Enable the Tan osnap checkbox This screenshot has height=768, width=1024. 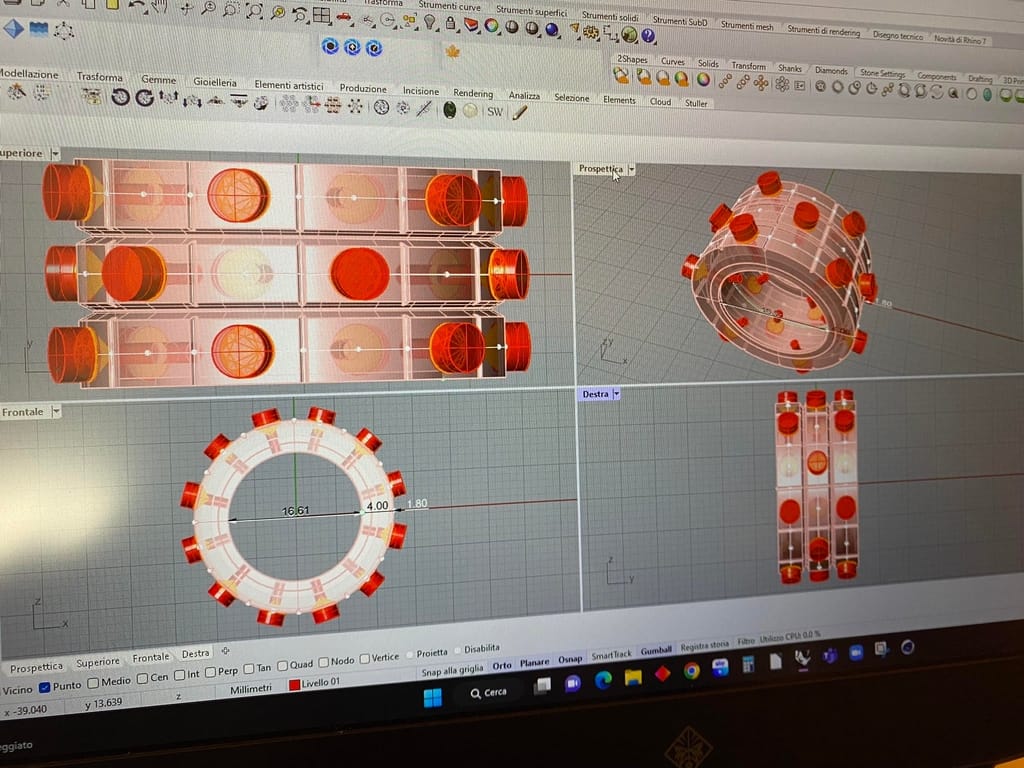tap(249, 669)
